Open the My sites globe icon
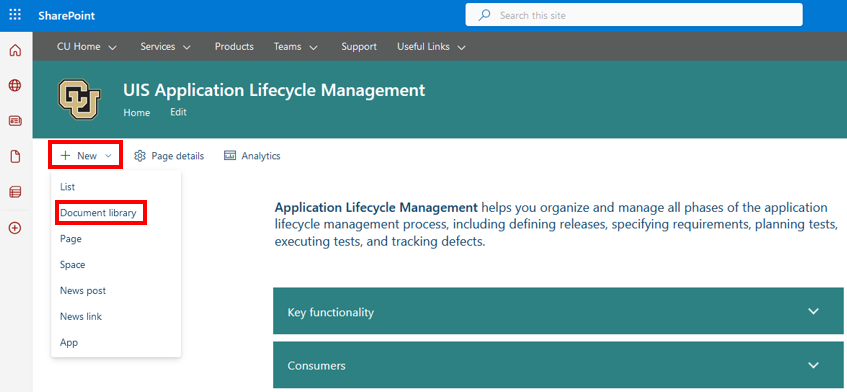 (x=15, y=85)
